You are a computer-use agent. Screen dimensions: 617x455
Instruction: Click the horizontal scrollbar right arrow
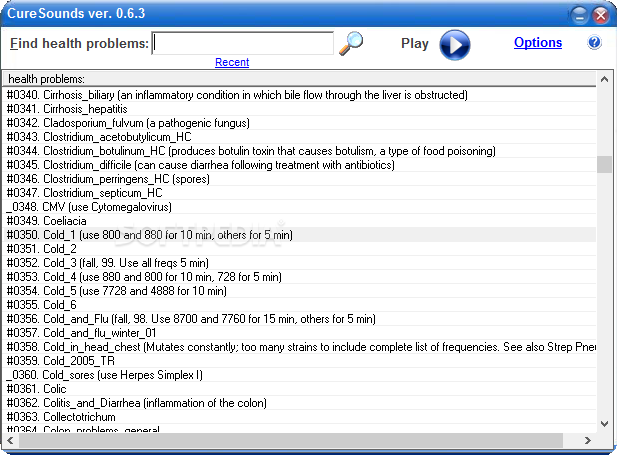click(588, 440)
